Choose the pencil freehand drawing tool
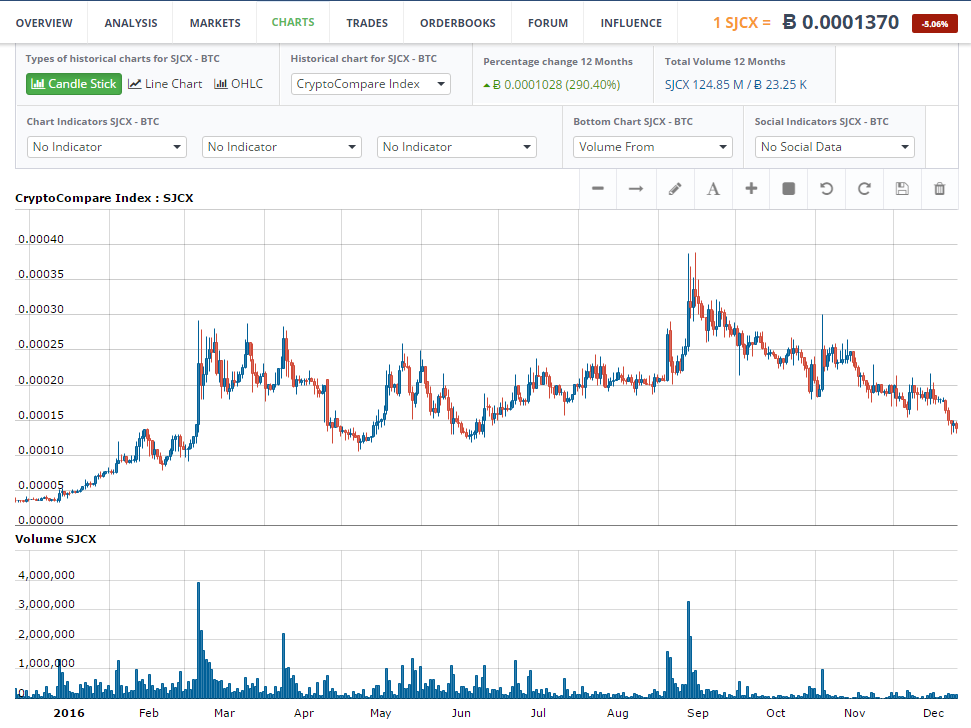Viewport: 971px width, 728px height. (x=674, y=189)
